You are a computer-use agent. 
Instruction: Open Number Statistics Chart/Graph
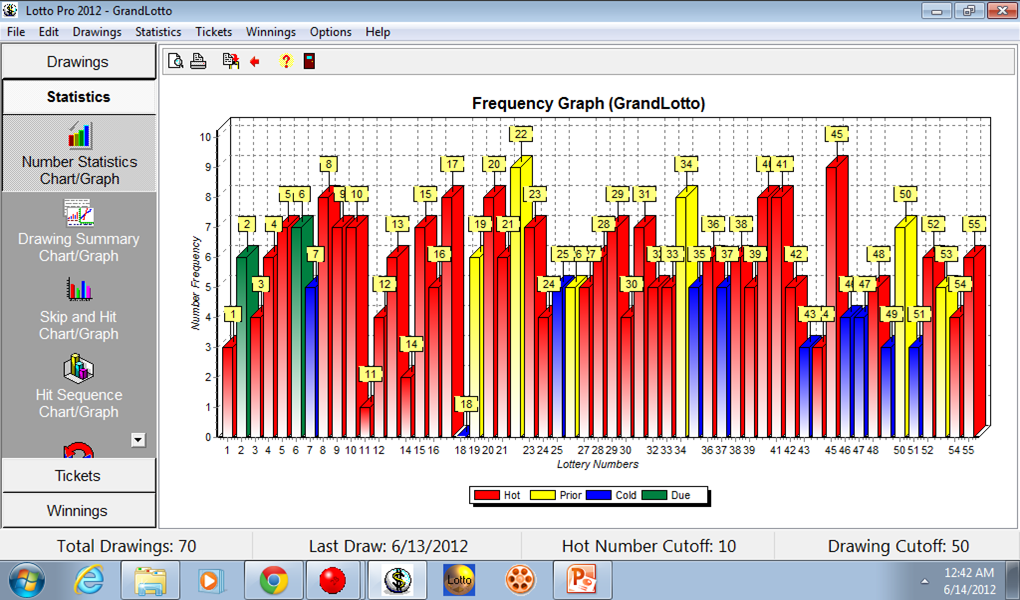pyautogui.click(x=79, y=154)
